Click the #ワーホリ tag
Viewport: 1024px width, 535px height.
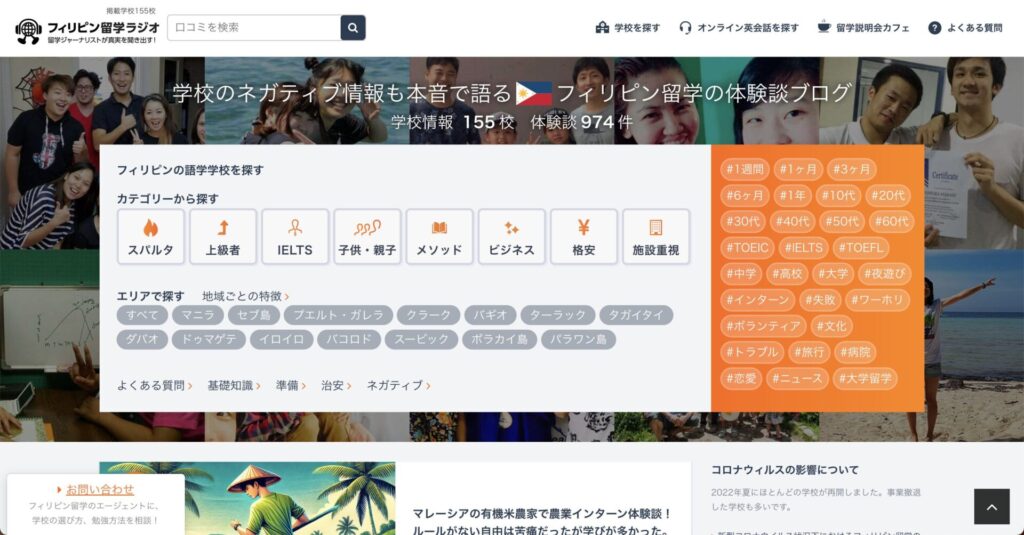pyautogui.click(x=877, y=300)
